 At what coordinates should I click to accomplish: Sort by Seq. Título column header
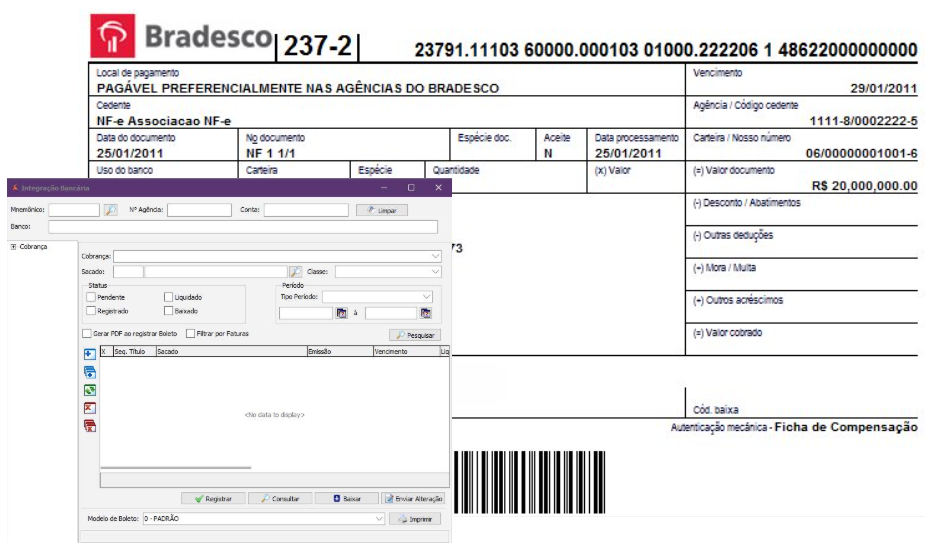(x=134, y=351)
